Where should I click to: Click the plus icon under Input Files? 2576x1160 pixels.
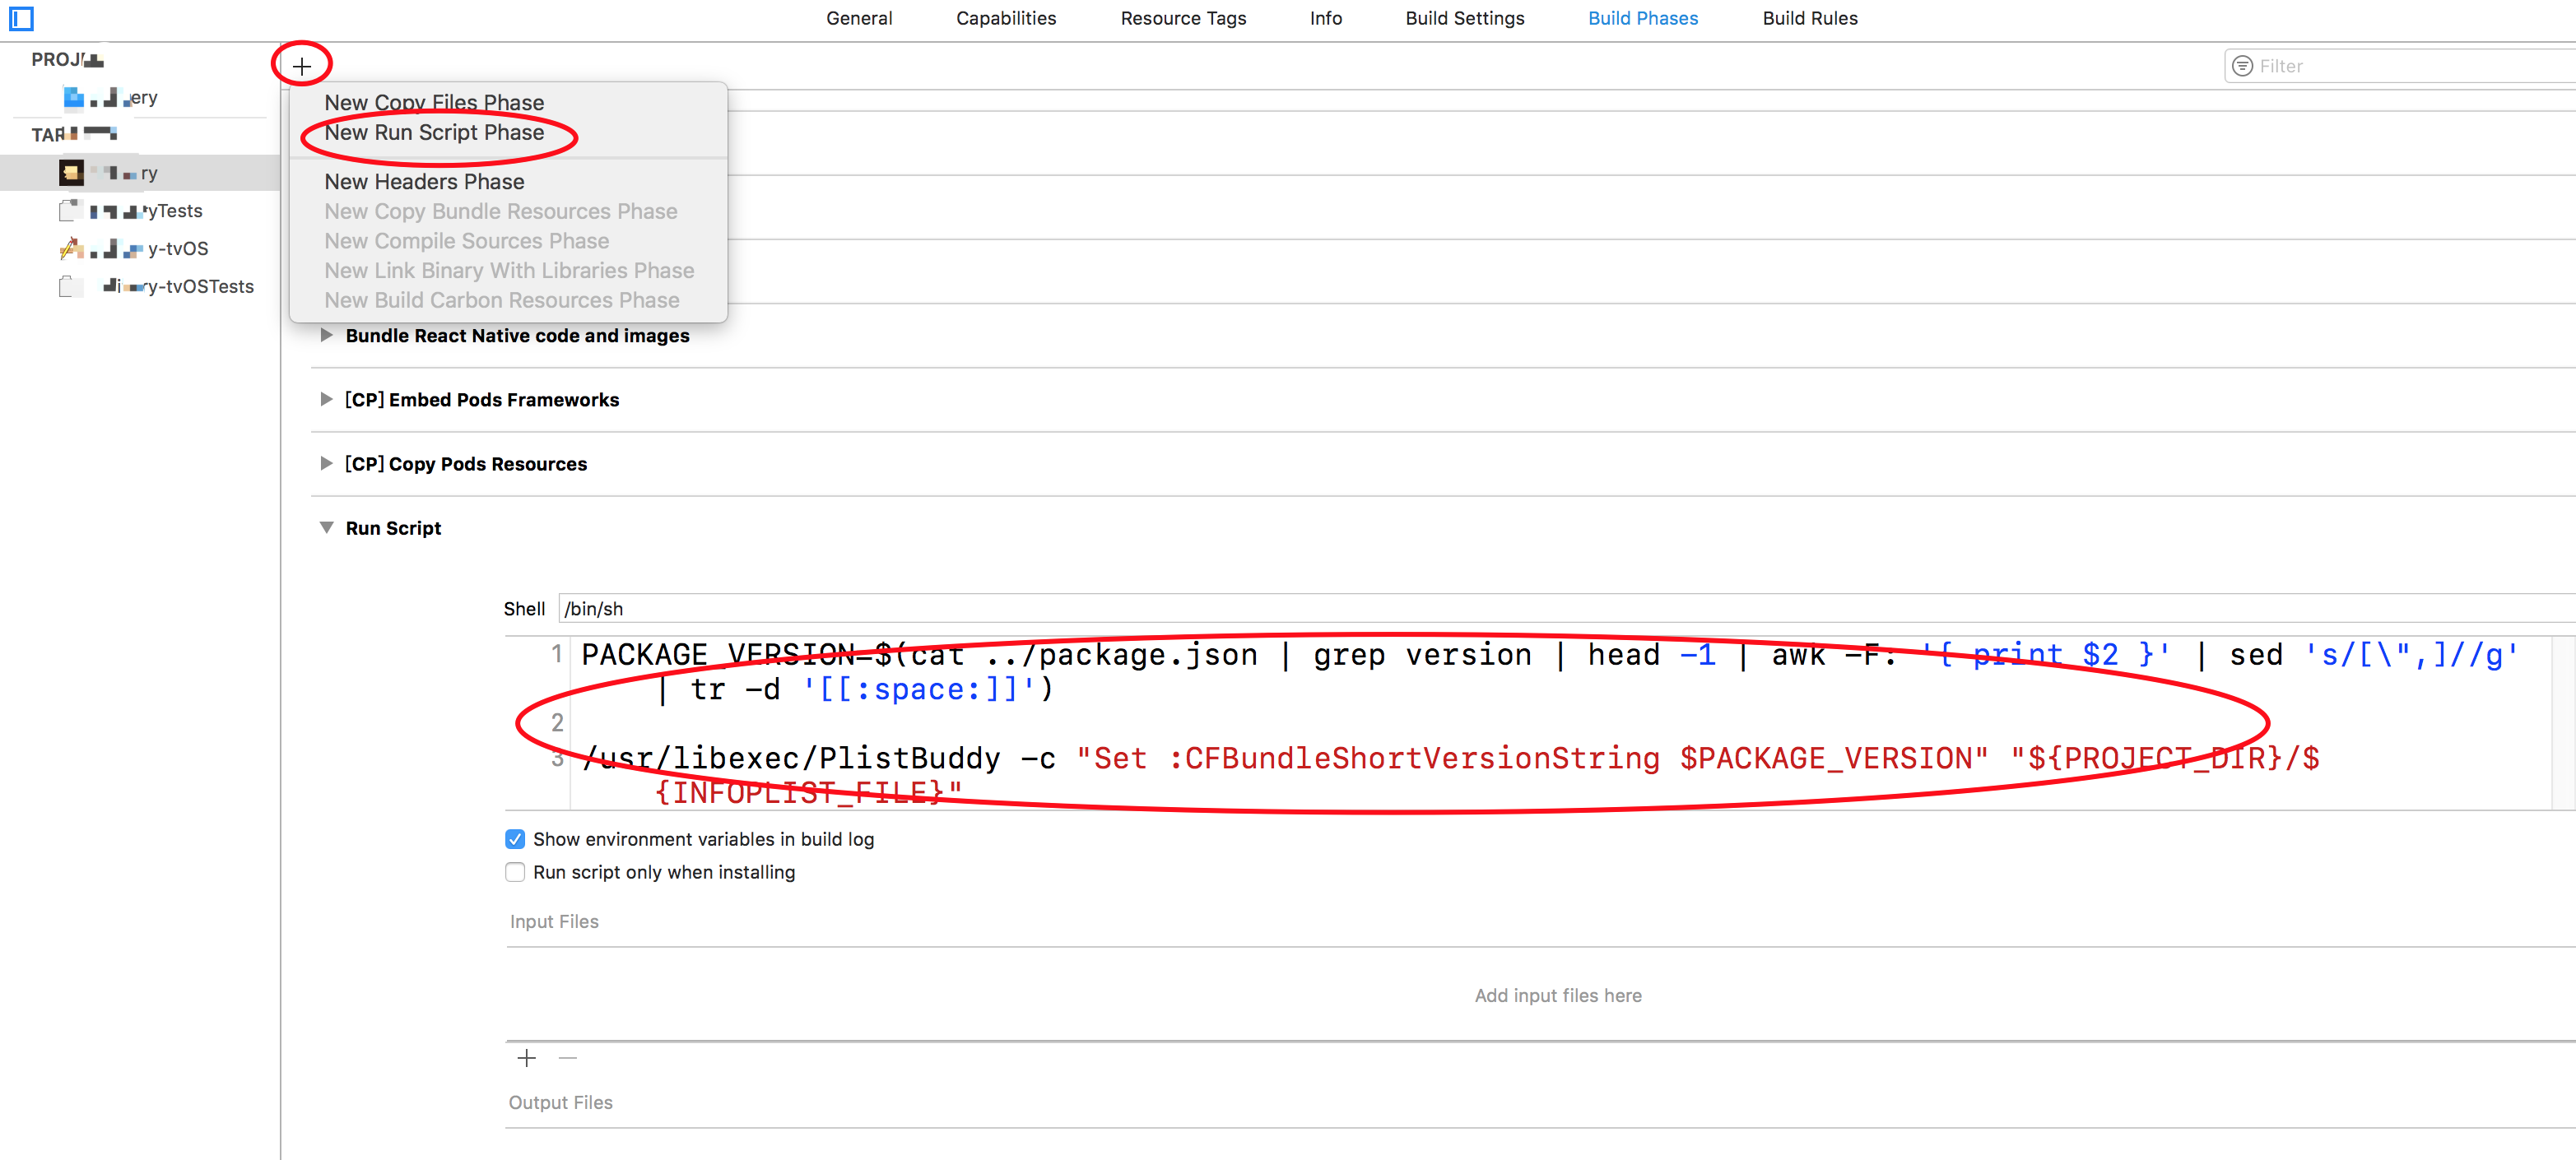pos(526,1057)
